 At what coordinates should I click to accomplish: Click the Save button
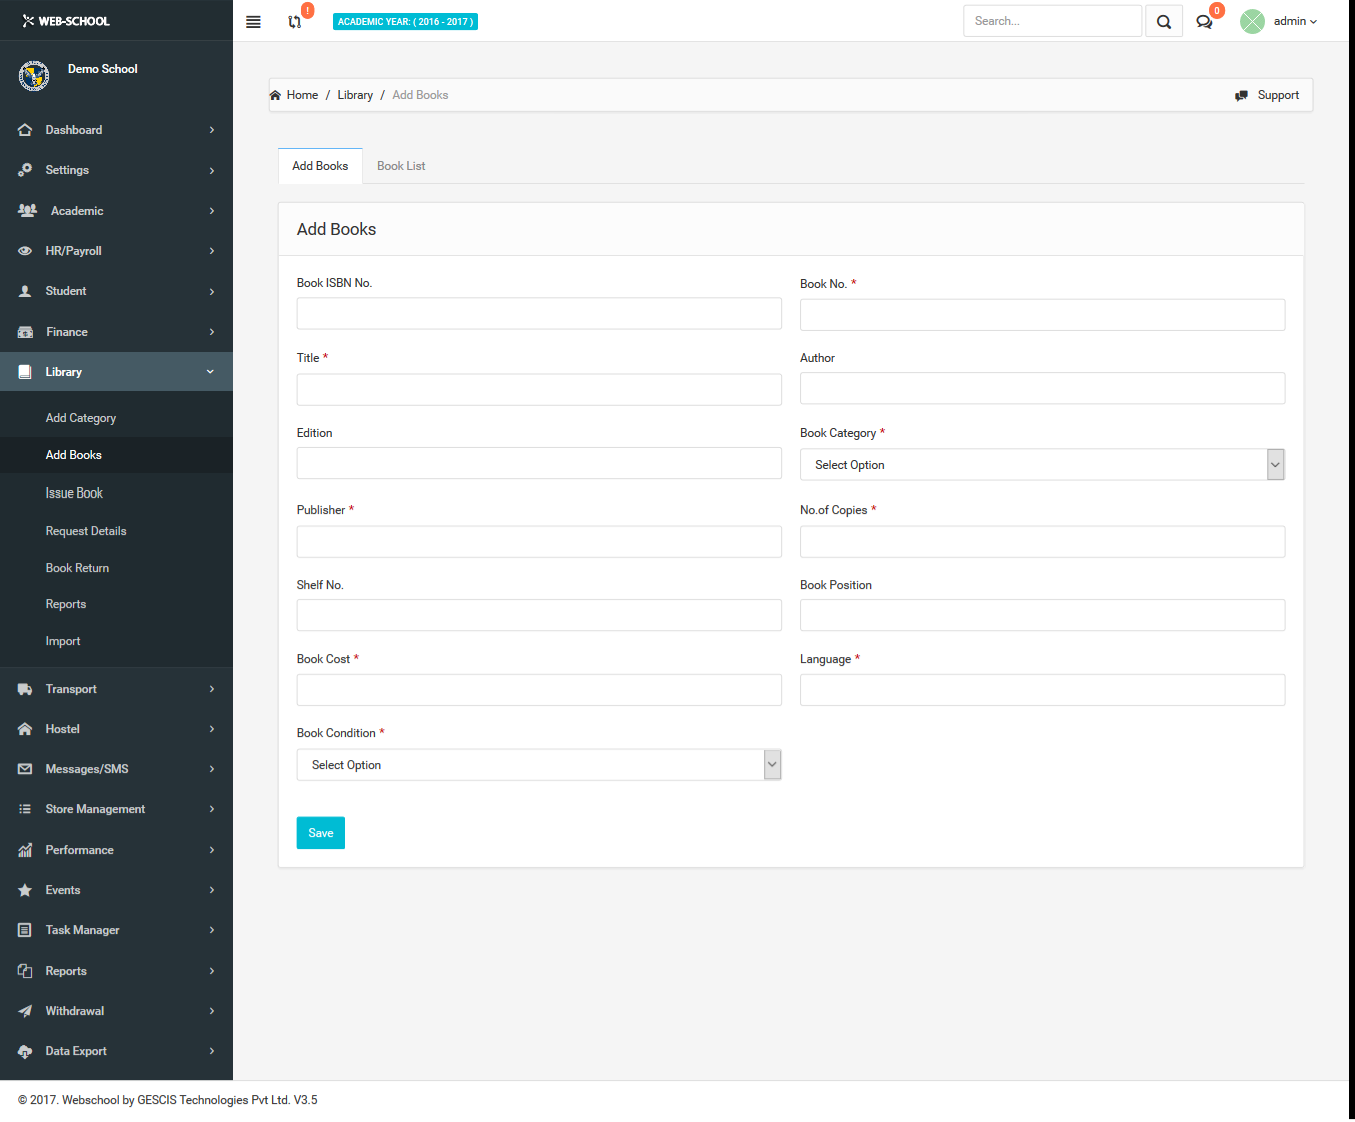[320, 832]
